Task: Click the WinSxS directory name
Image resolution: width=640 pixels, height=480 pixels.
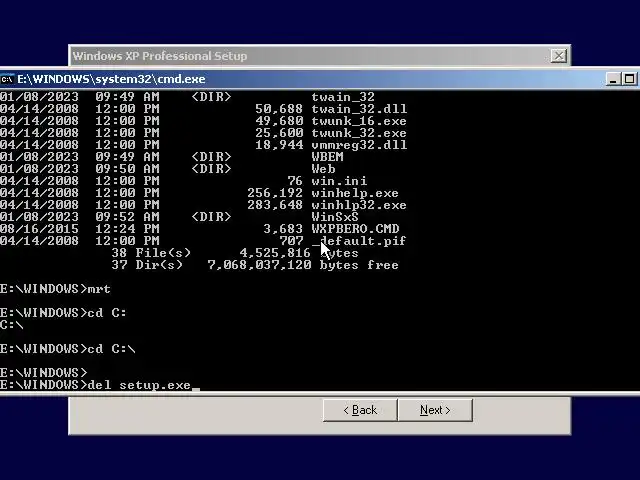Action: tap(335, 217)
